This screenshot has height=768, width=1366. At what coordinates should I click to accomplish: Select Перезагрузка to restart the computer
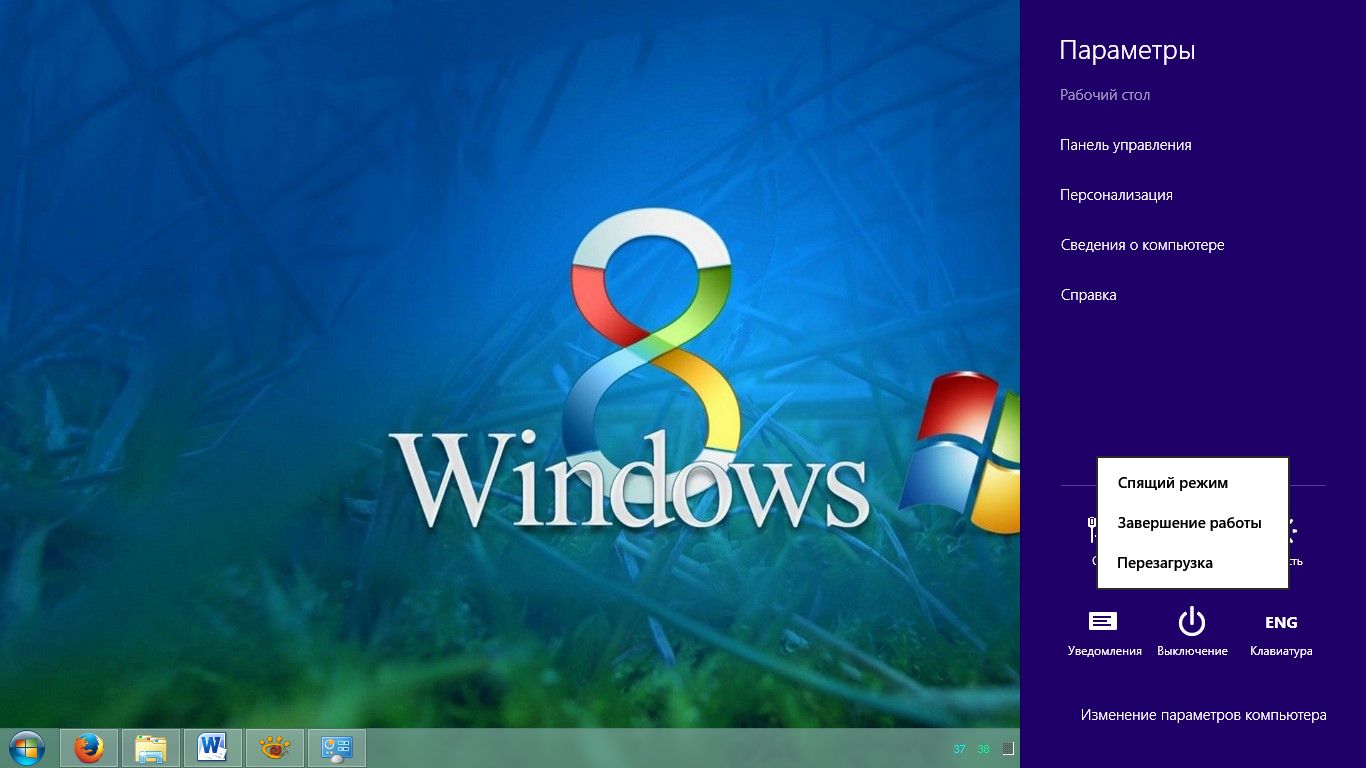1164,563
